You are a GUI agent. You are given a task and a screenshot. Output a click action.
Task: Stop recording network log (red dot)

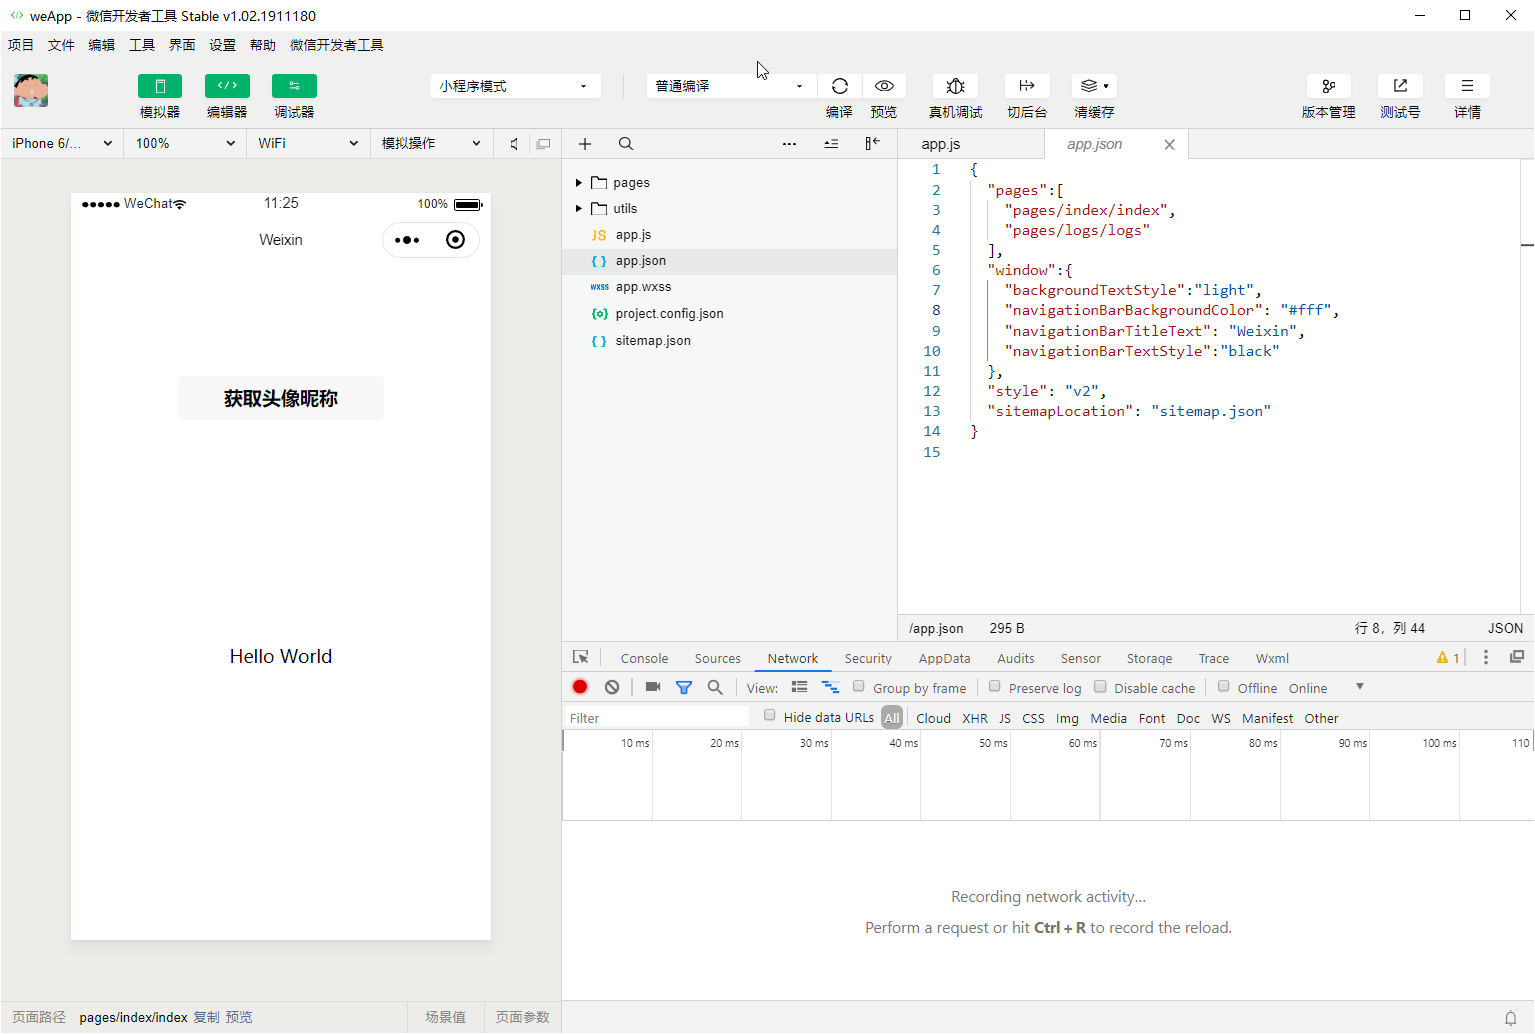[580, 687]
